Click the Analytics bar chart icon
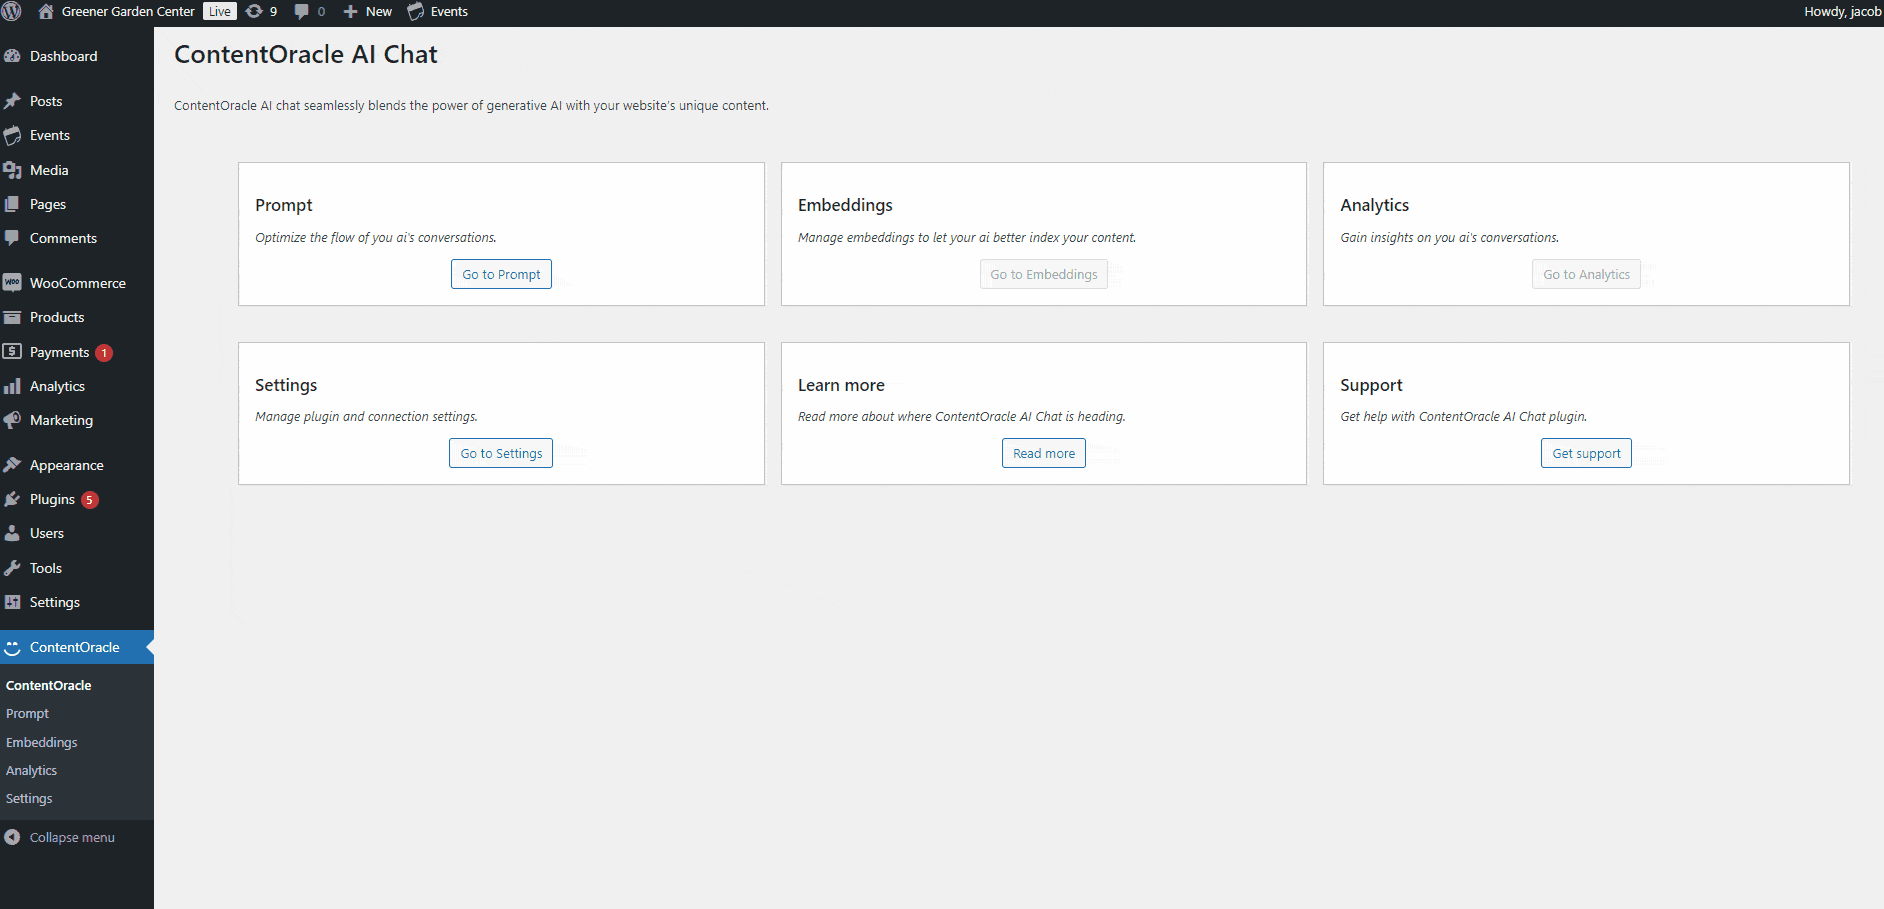 point(12,386)
